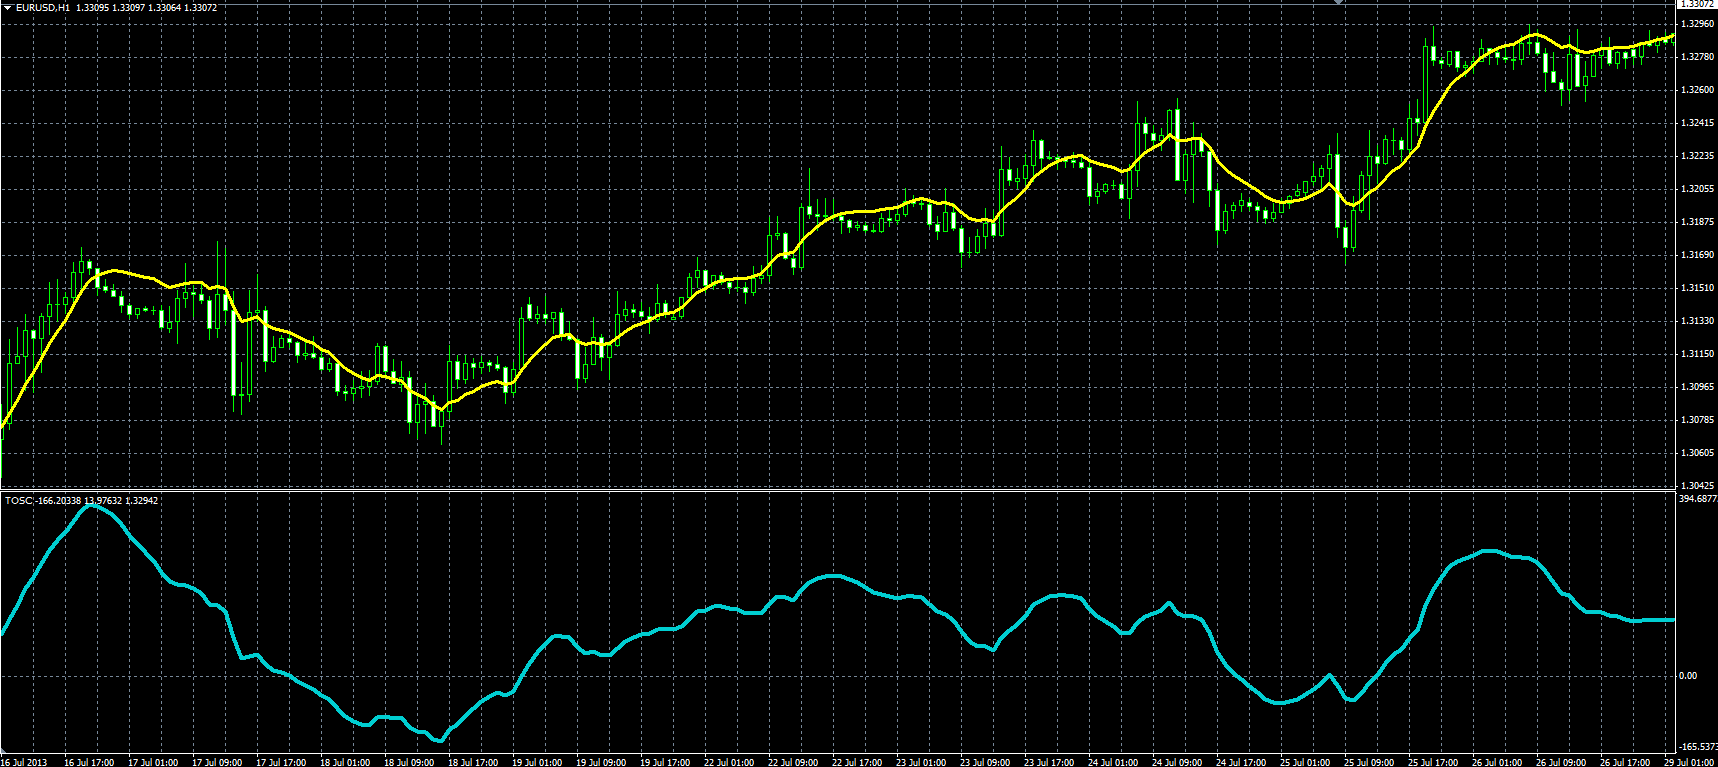Click the 18 Jul 09:00 time label
The height and width of the screenshot is (767, 1718).
[x=409, y=762]
